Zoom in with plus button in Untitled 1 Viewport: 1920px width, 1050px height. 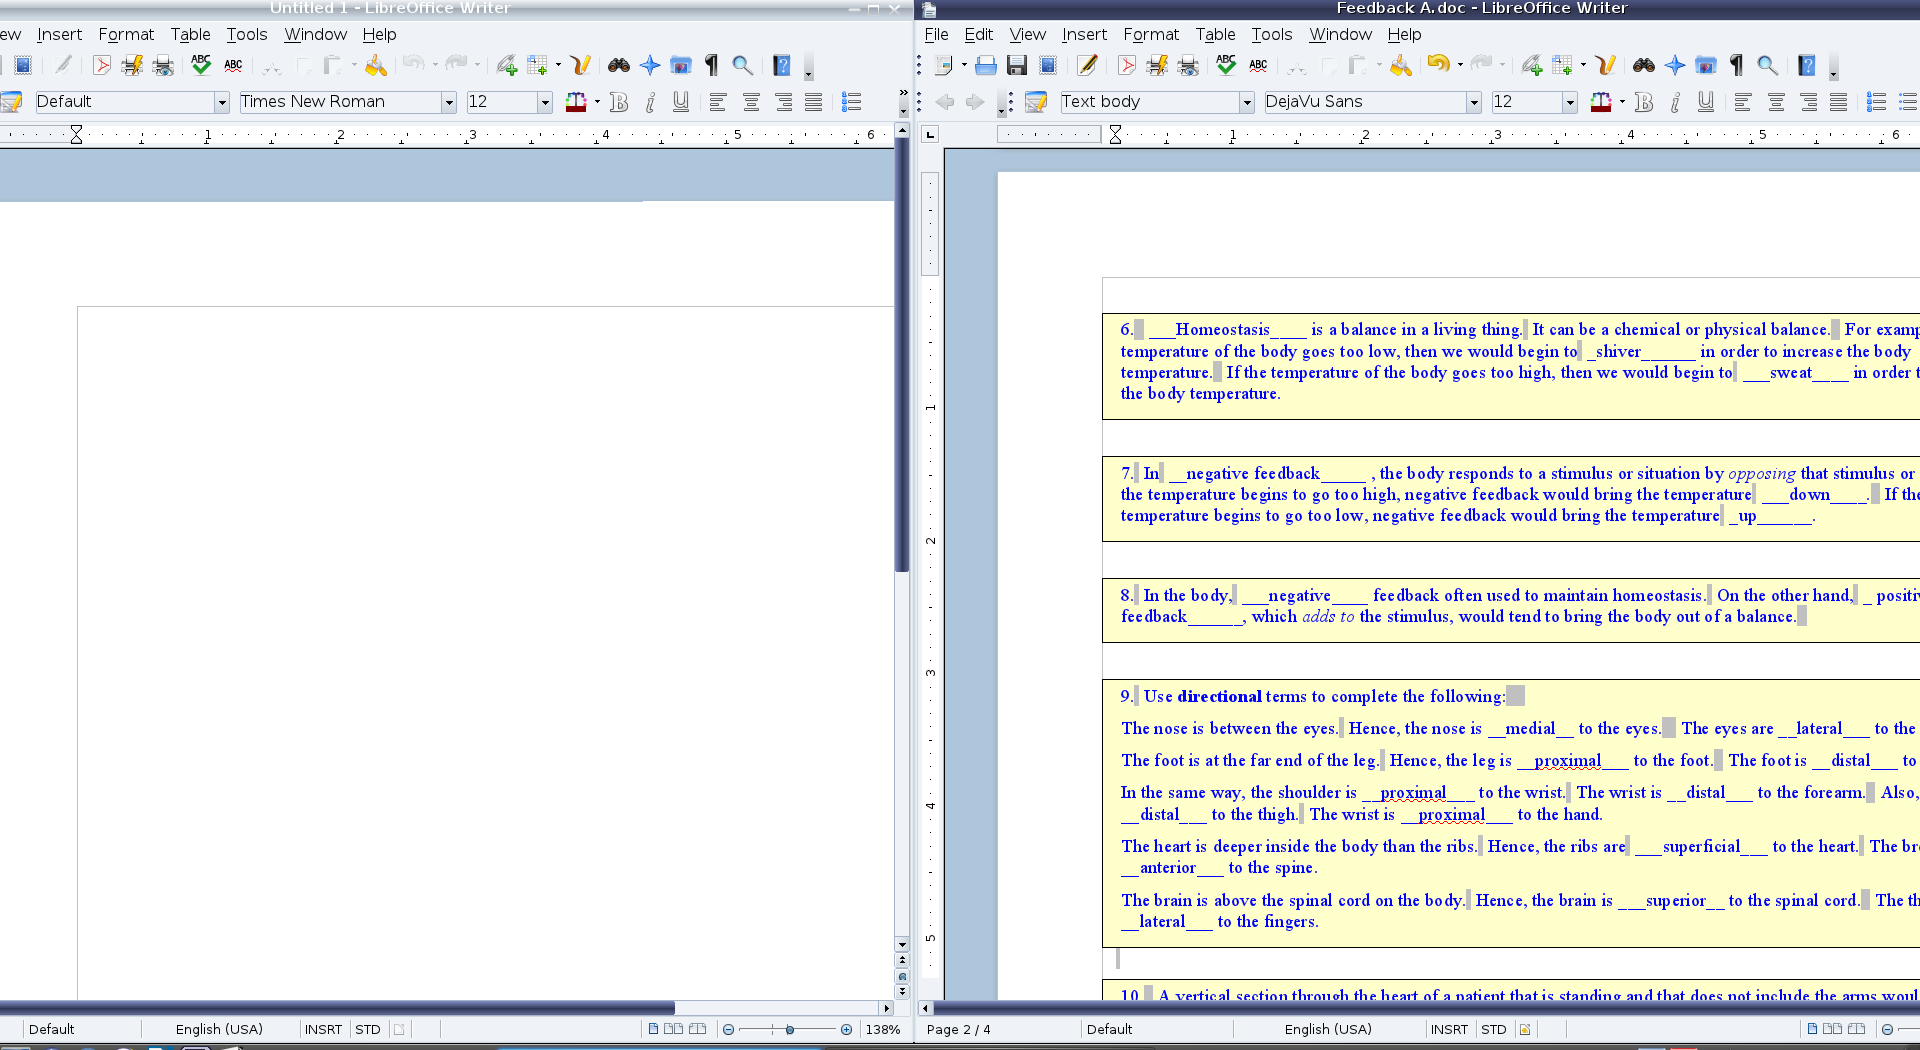[847, 1029]
